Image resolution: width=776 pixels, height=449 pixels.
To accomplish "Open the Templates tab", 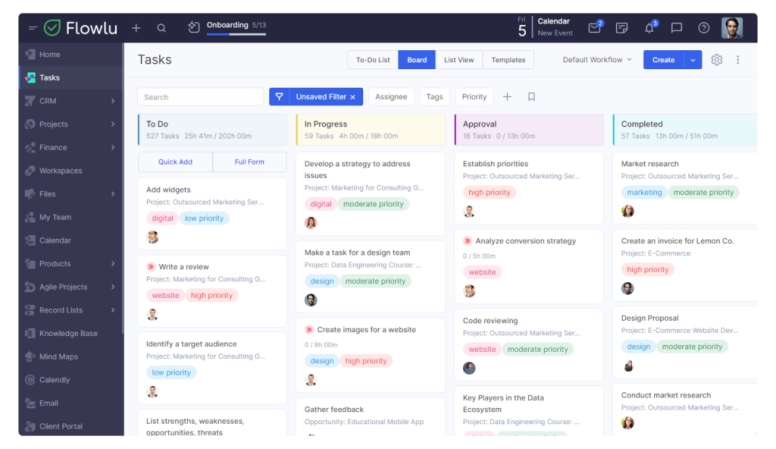I will point(508,60).
